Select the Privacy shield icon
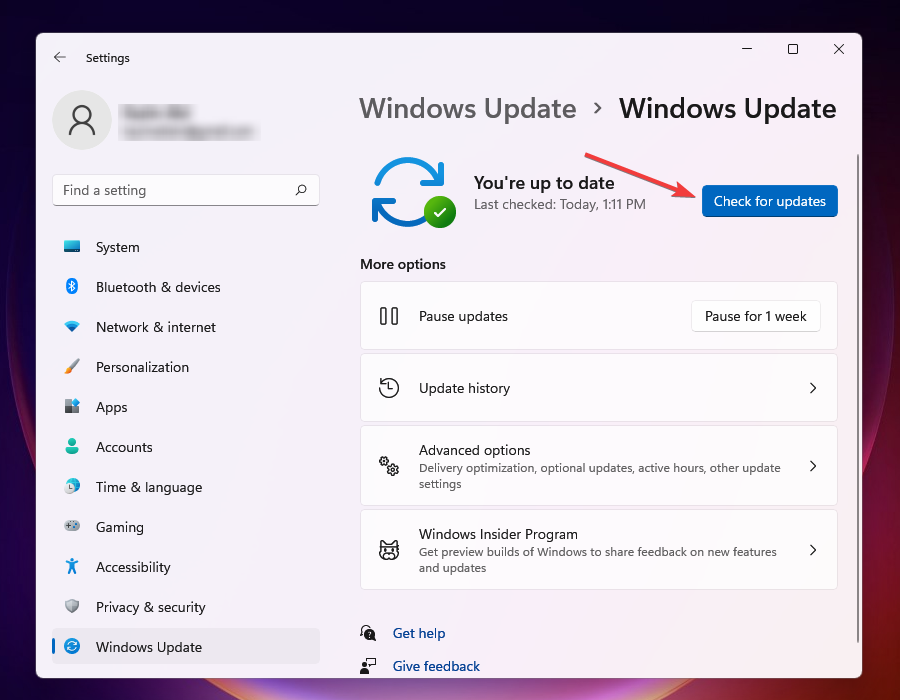This screenshot has height=700, width=900. tap(72, 606)
